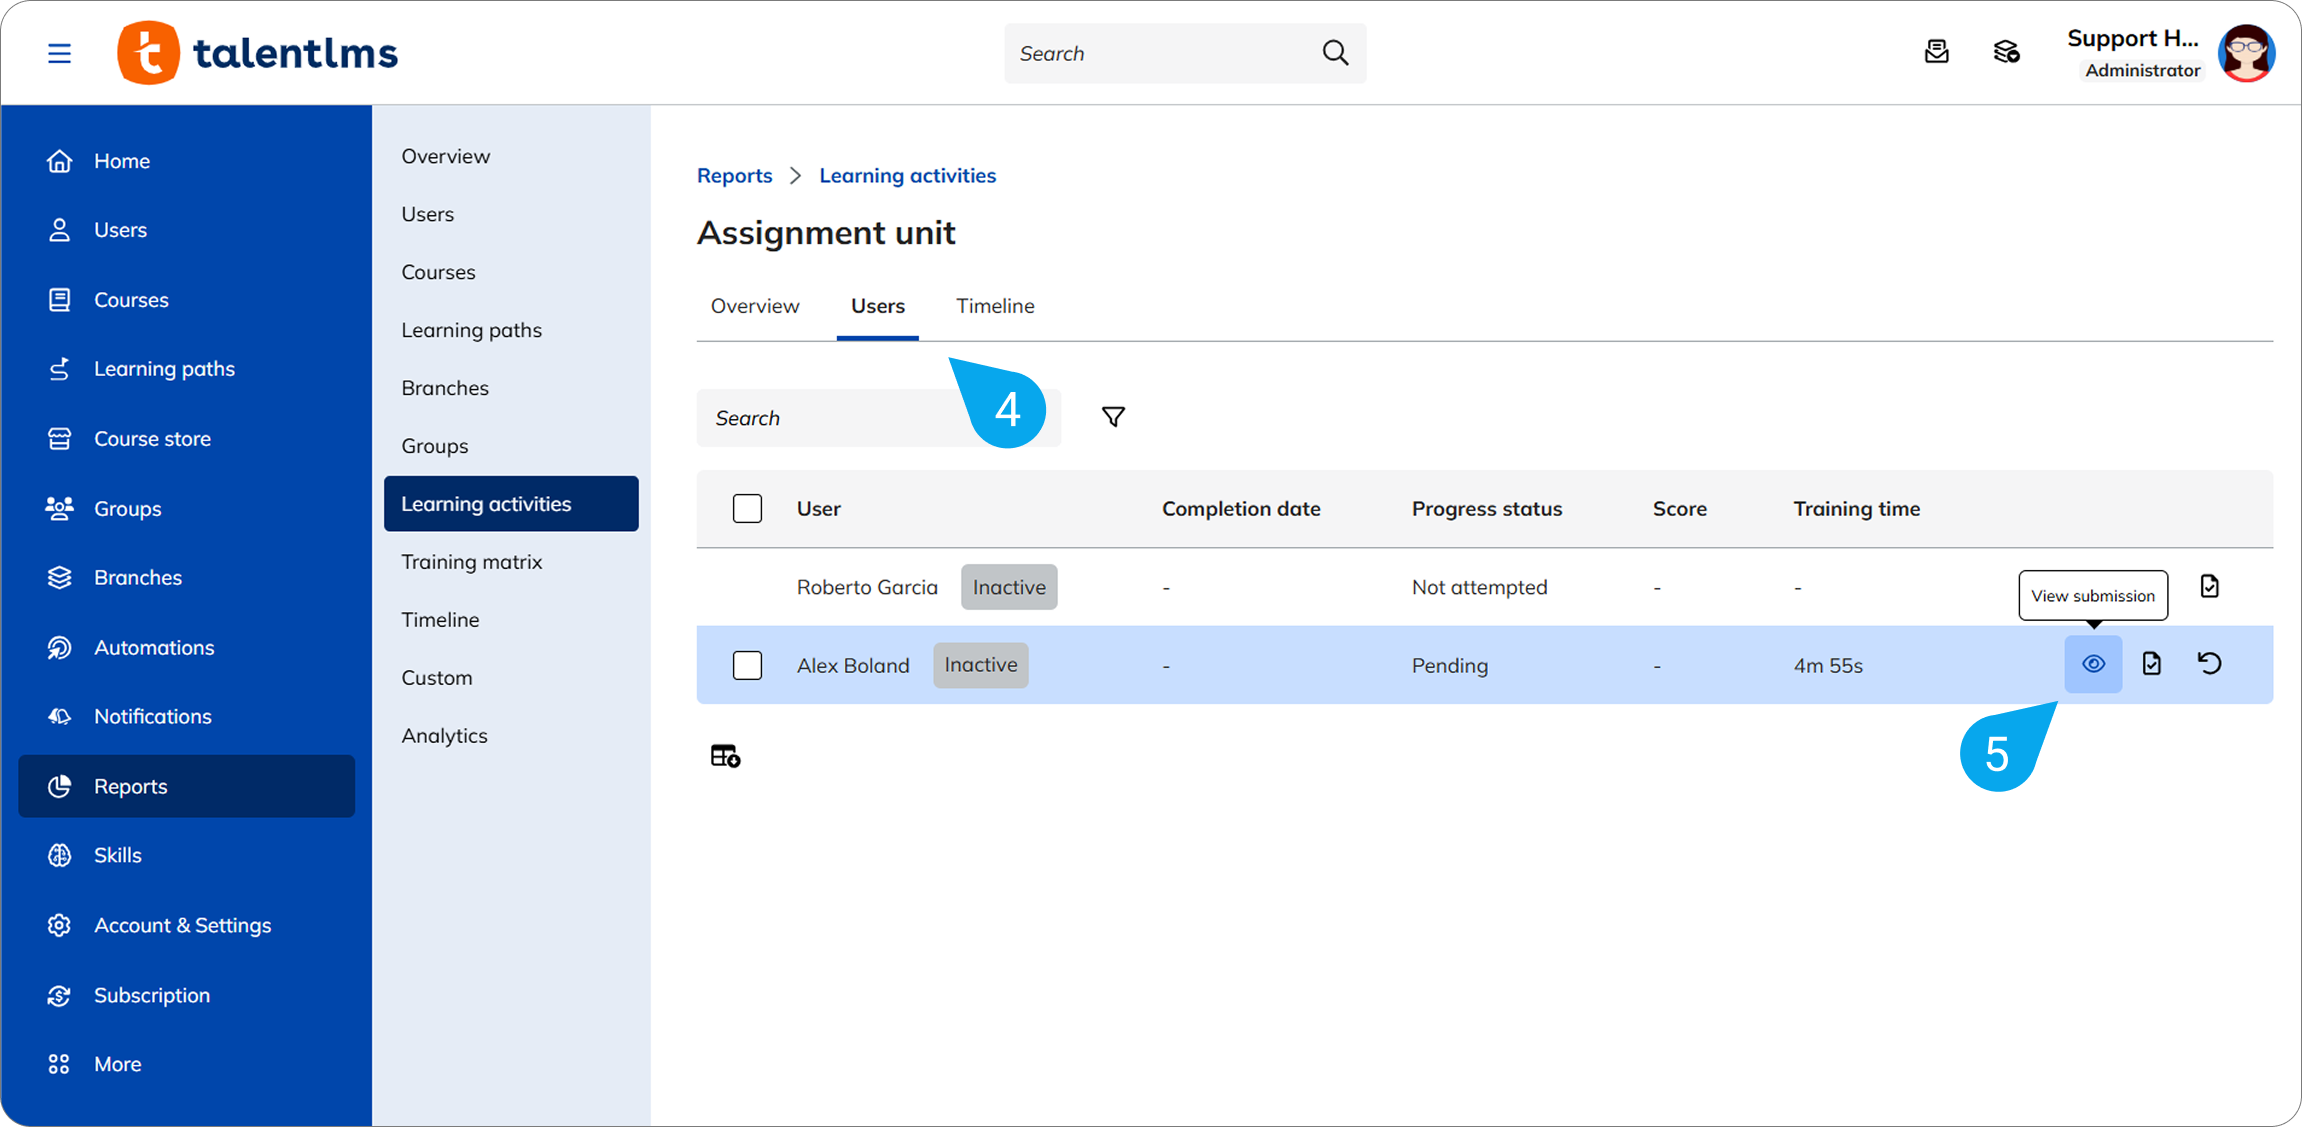
Task: Click the course catalog icon near the profile
Action: (2006, 52)
